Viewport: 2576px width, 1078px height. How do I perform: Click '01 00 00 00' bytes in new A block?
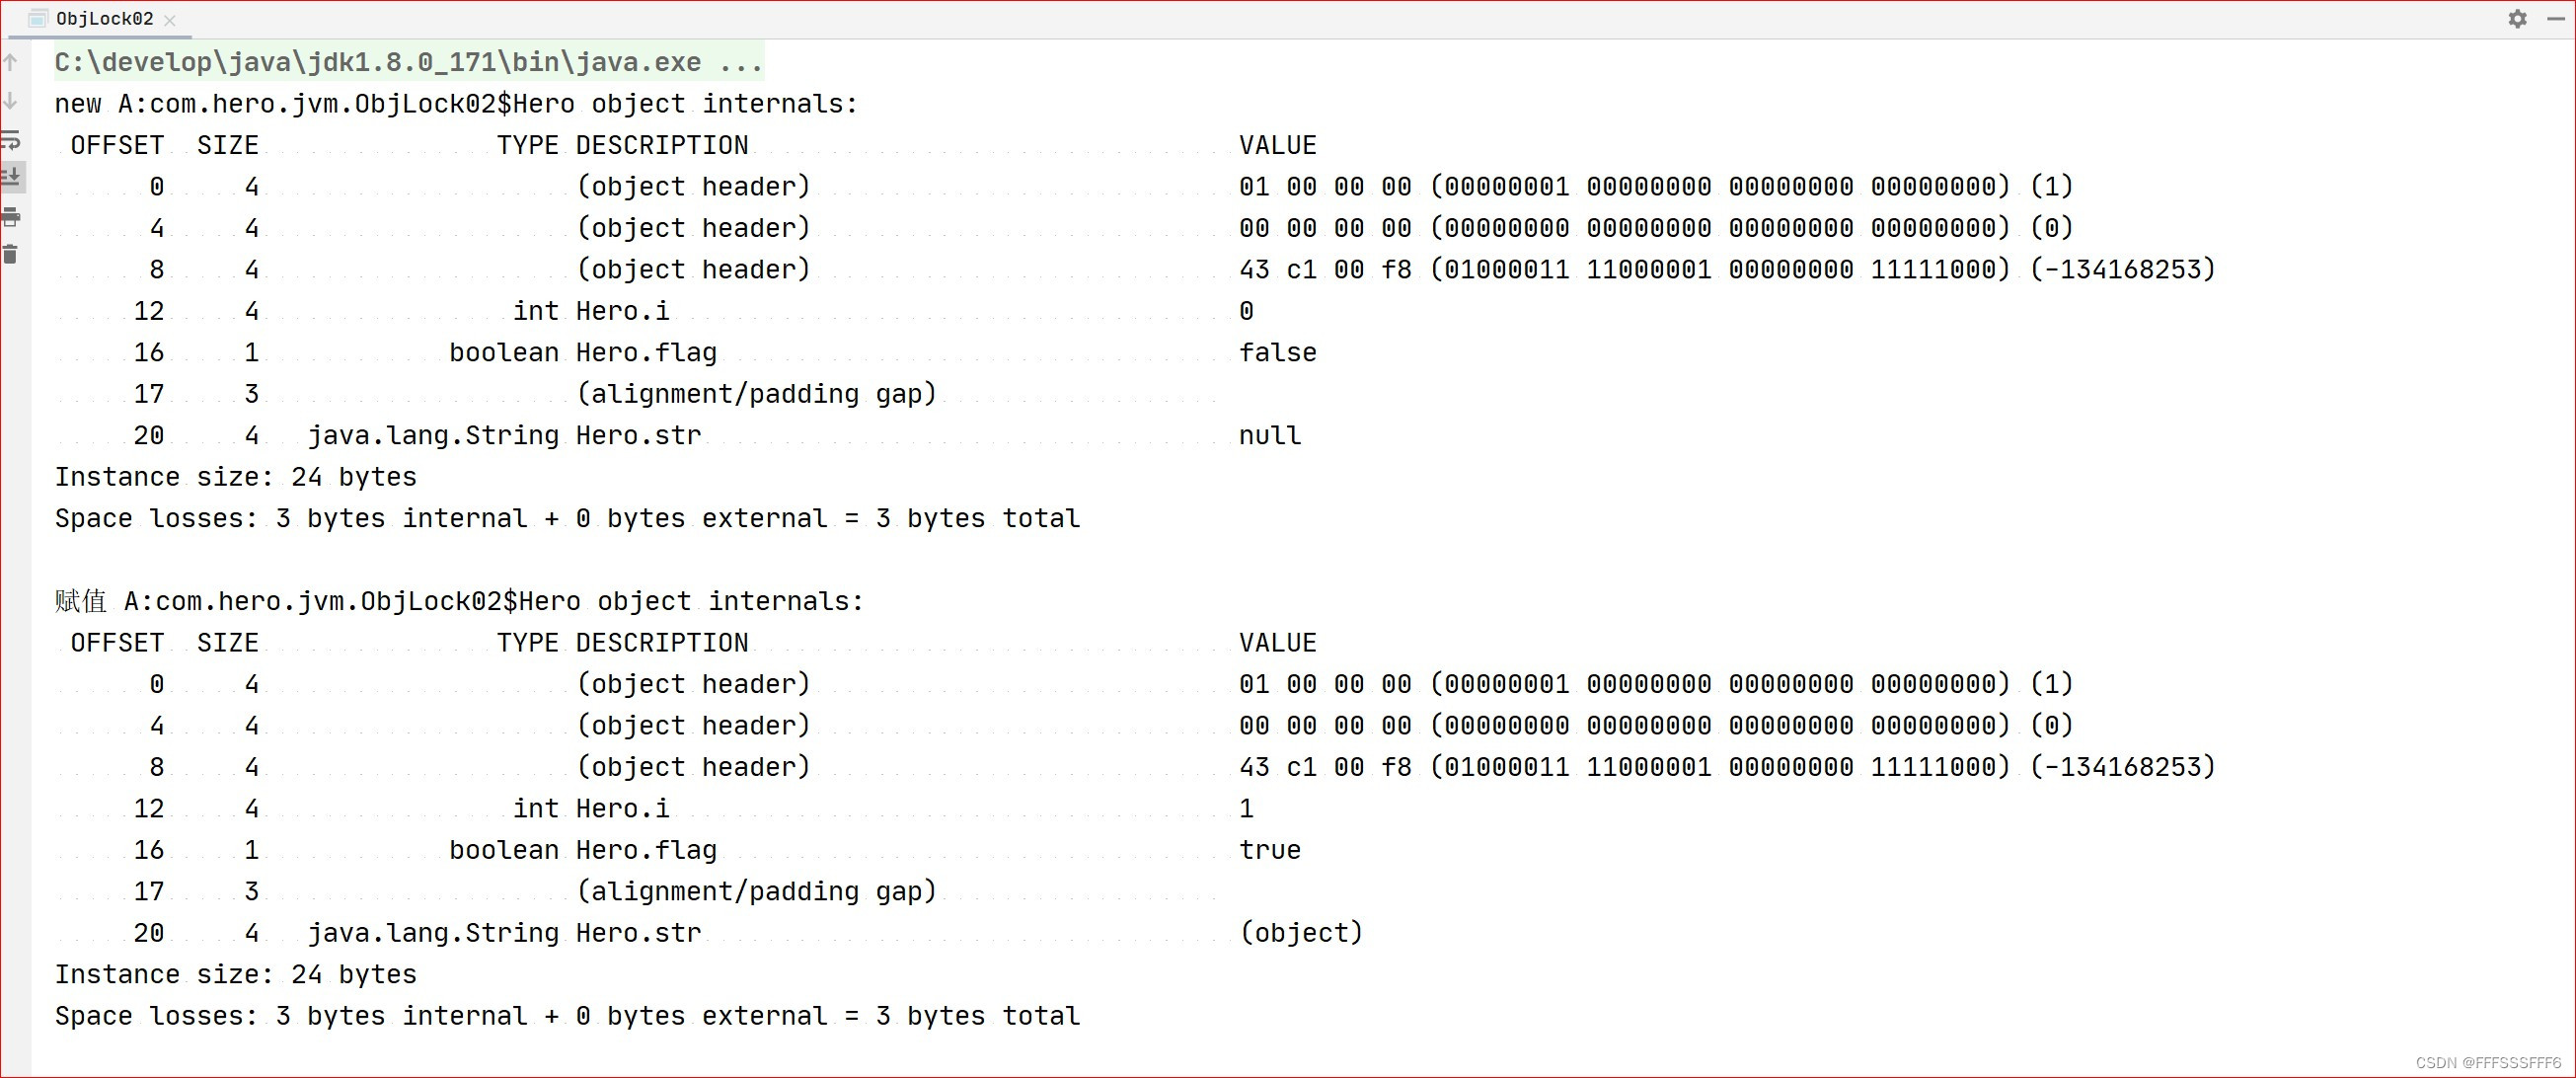(x=1325, y=187)
